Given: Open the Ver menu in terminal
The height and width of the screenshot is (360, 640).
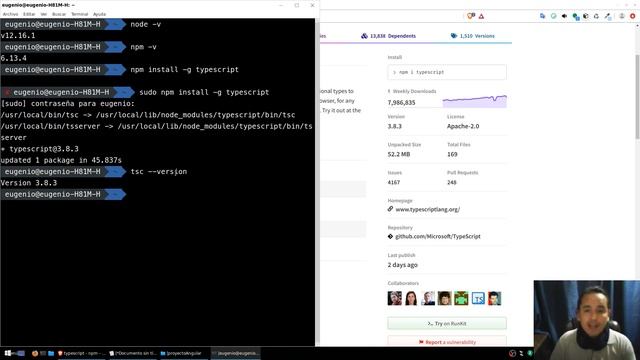Looking at the screenshot, I should 44,14.
